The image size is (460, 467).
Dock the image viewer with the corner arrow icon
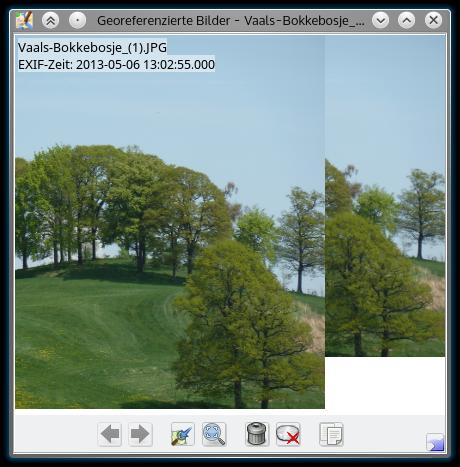tap(435, 442)
